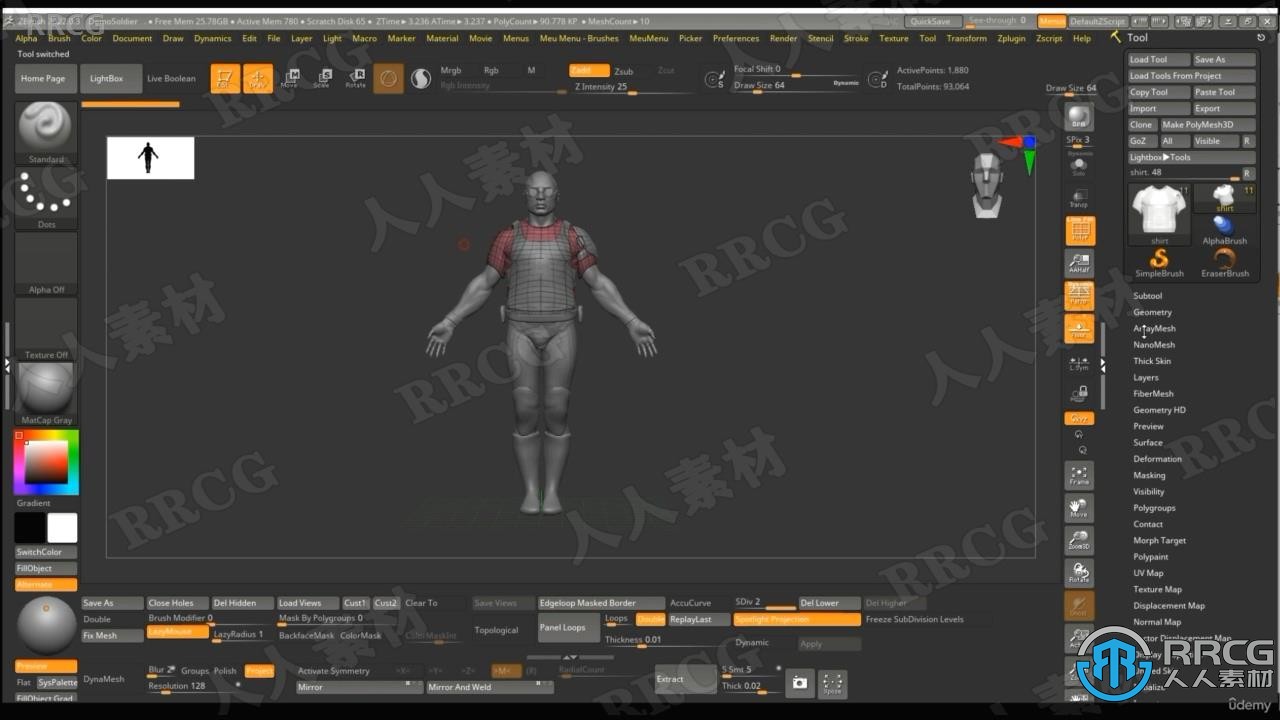Click the QuickSave button
This screenshot has height=720, width=1280.
[x=933, y=21]
